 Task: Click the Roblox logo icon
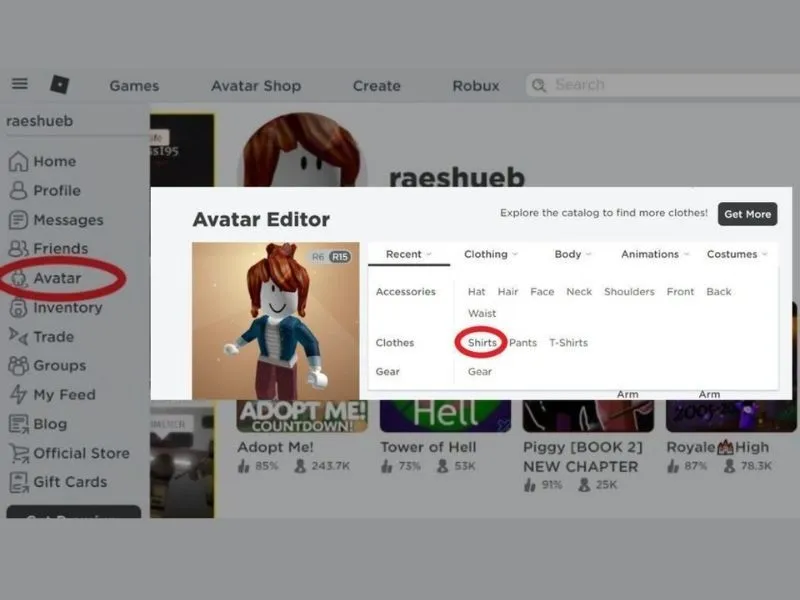tap(60, 84)
